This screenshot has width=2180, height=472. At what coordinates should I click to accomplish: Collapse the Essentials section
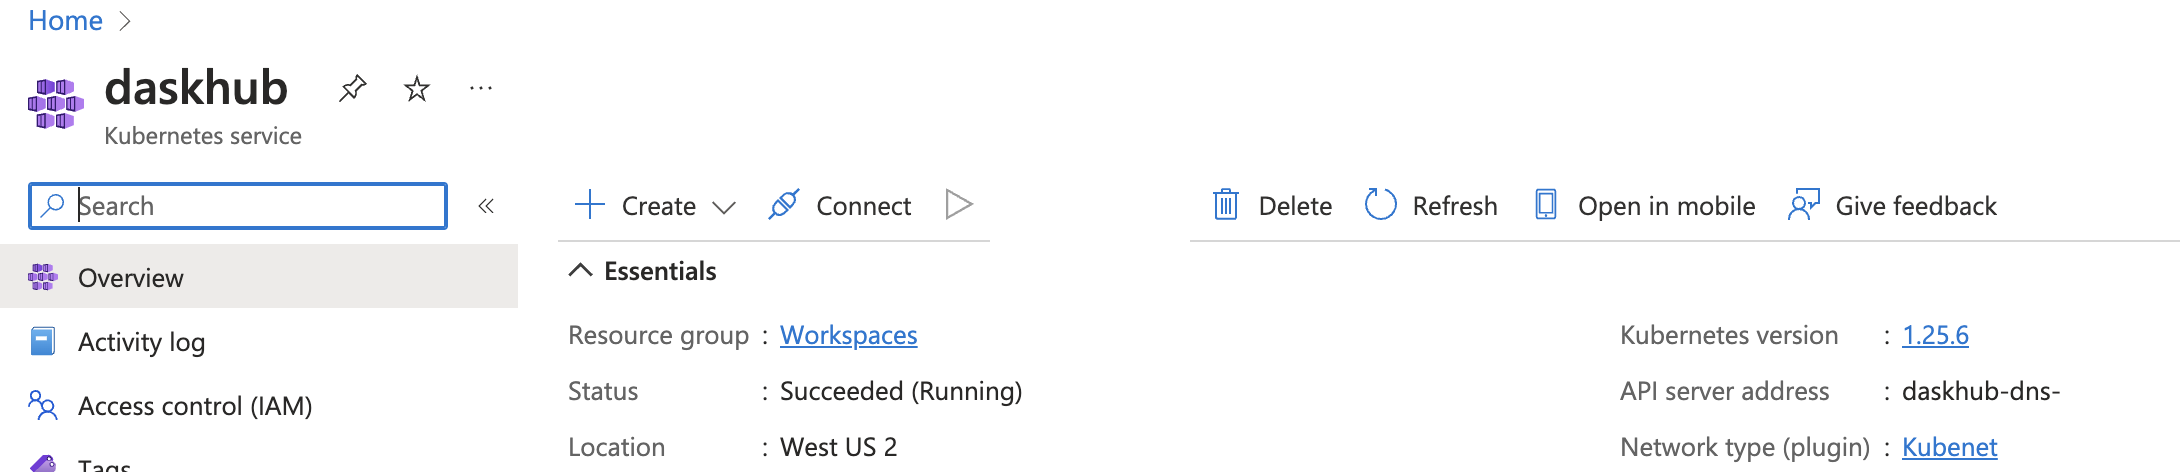coord(642,271)
